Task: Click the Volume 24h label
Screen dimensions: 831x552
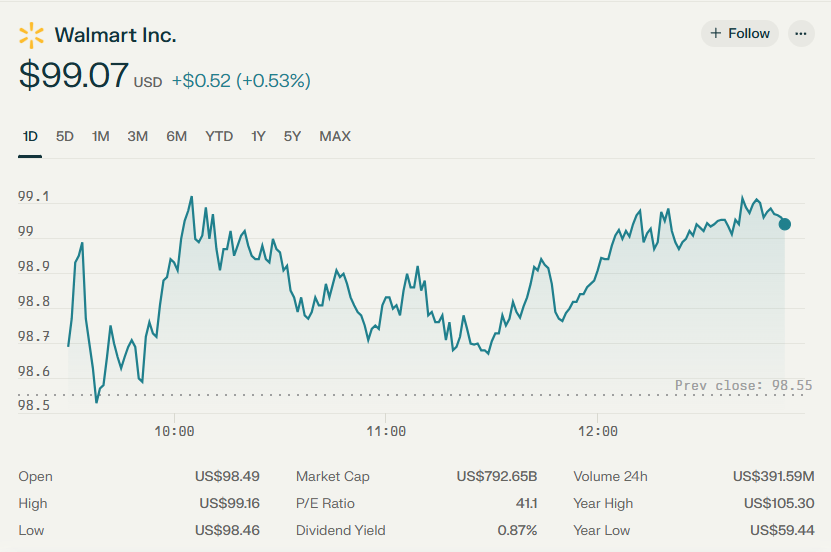Action: 611,476
